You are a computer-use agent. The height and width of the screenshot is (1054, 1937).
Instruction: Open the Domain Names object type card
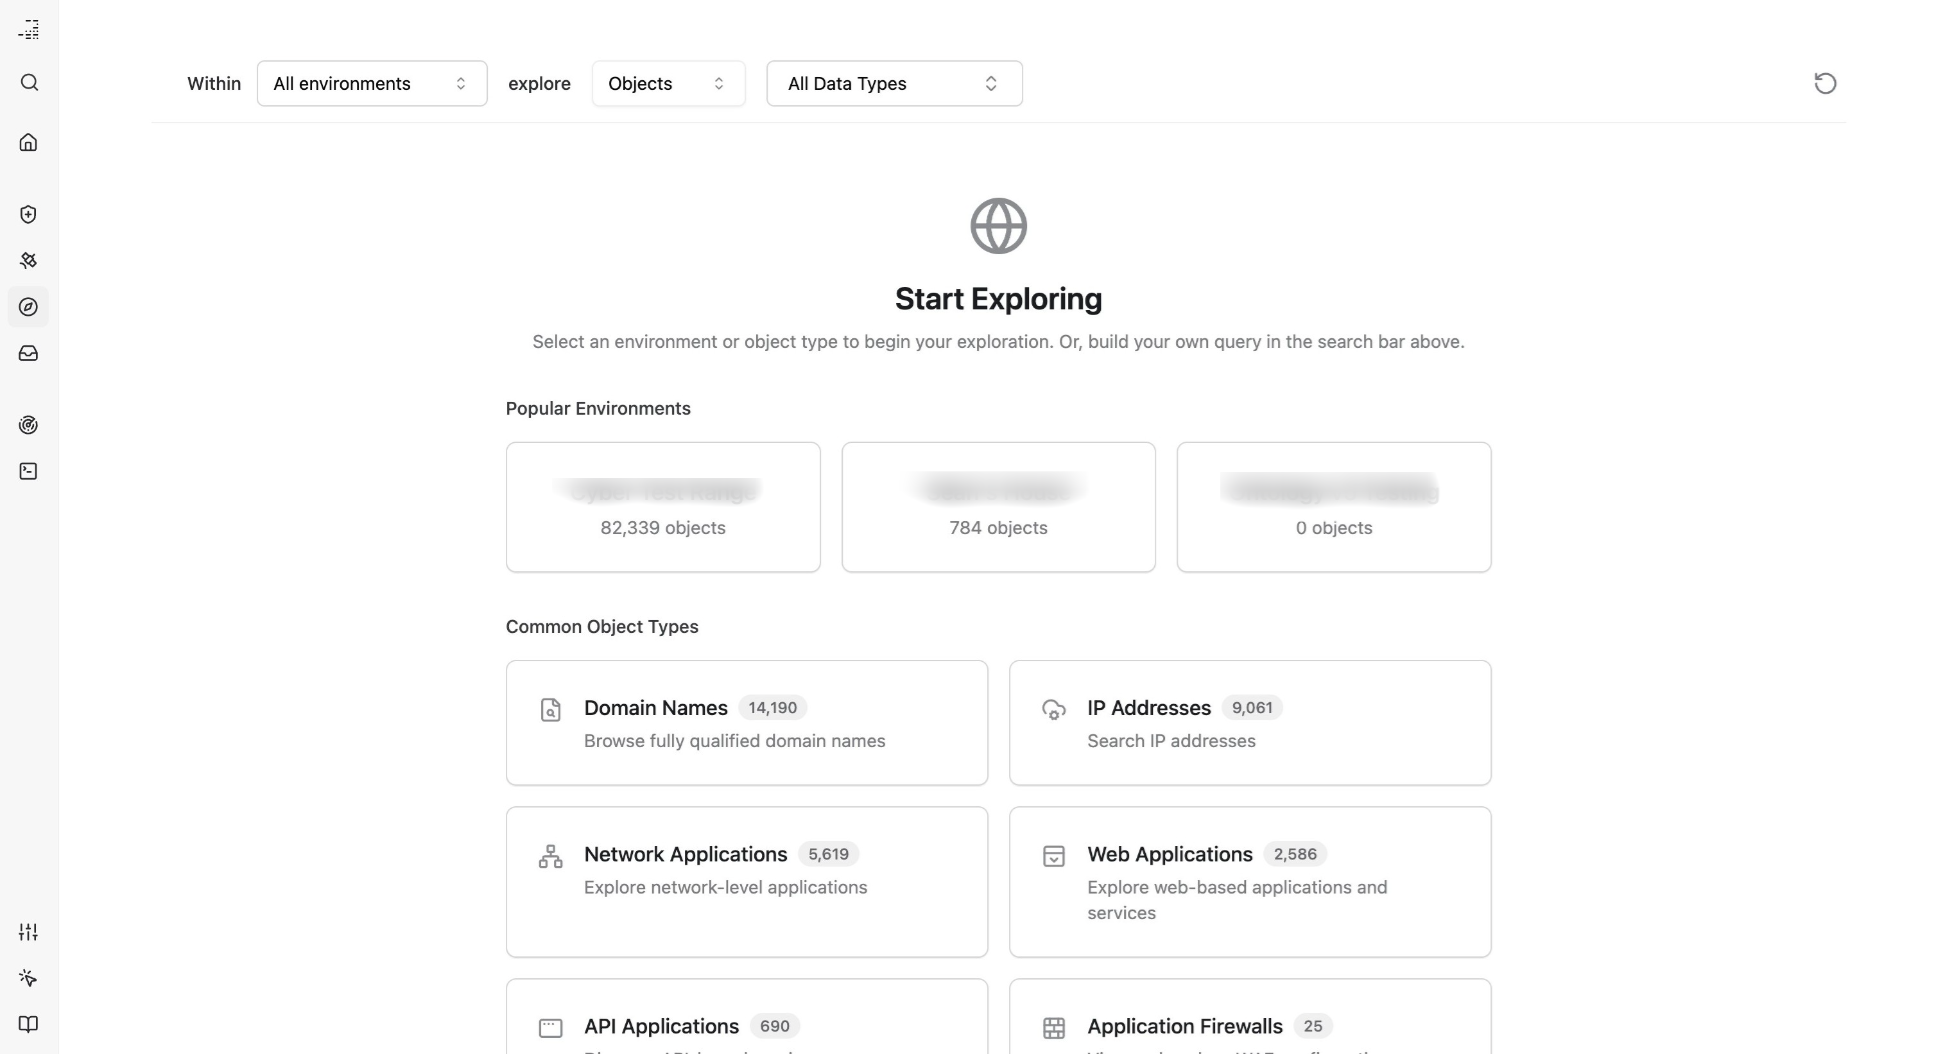pyautogui.click(x=746, y=723)
